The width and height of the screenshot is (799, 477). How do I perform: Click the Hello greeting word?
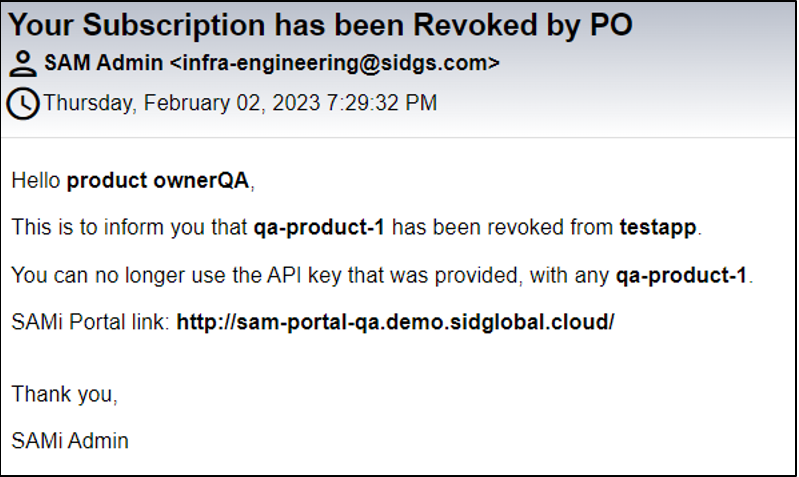pos(36,181)
